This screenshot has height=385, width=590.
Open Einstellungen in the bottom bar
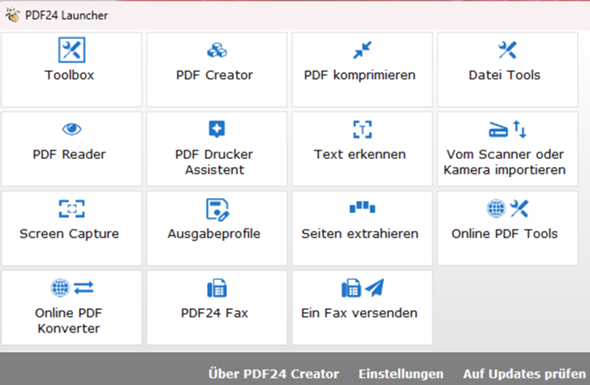coord(401,374)
